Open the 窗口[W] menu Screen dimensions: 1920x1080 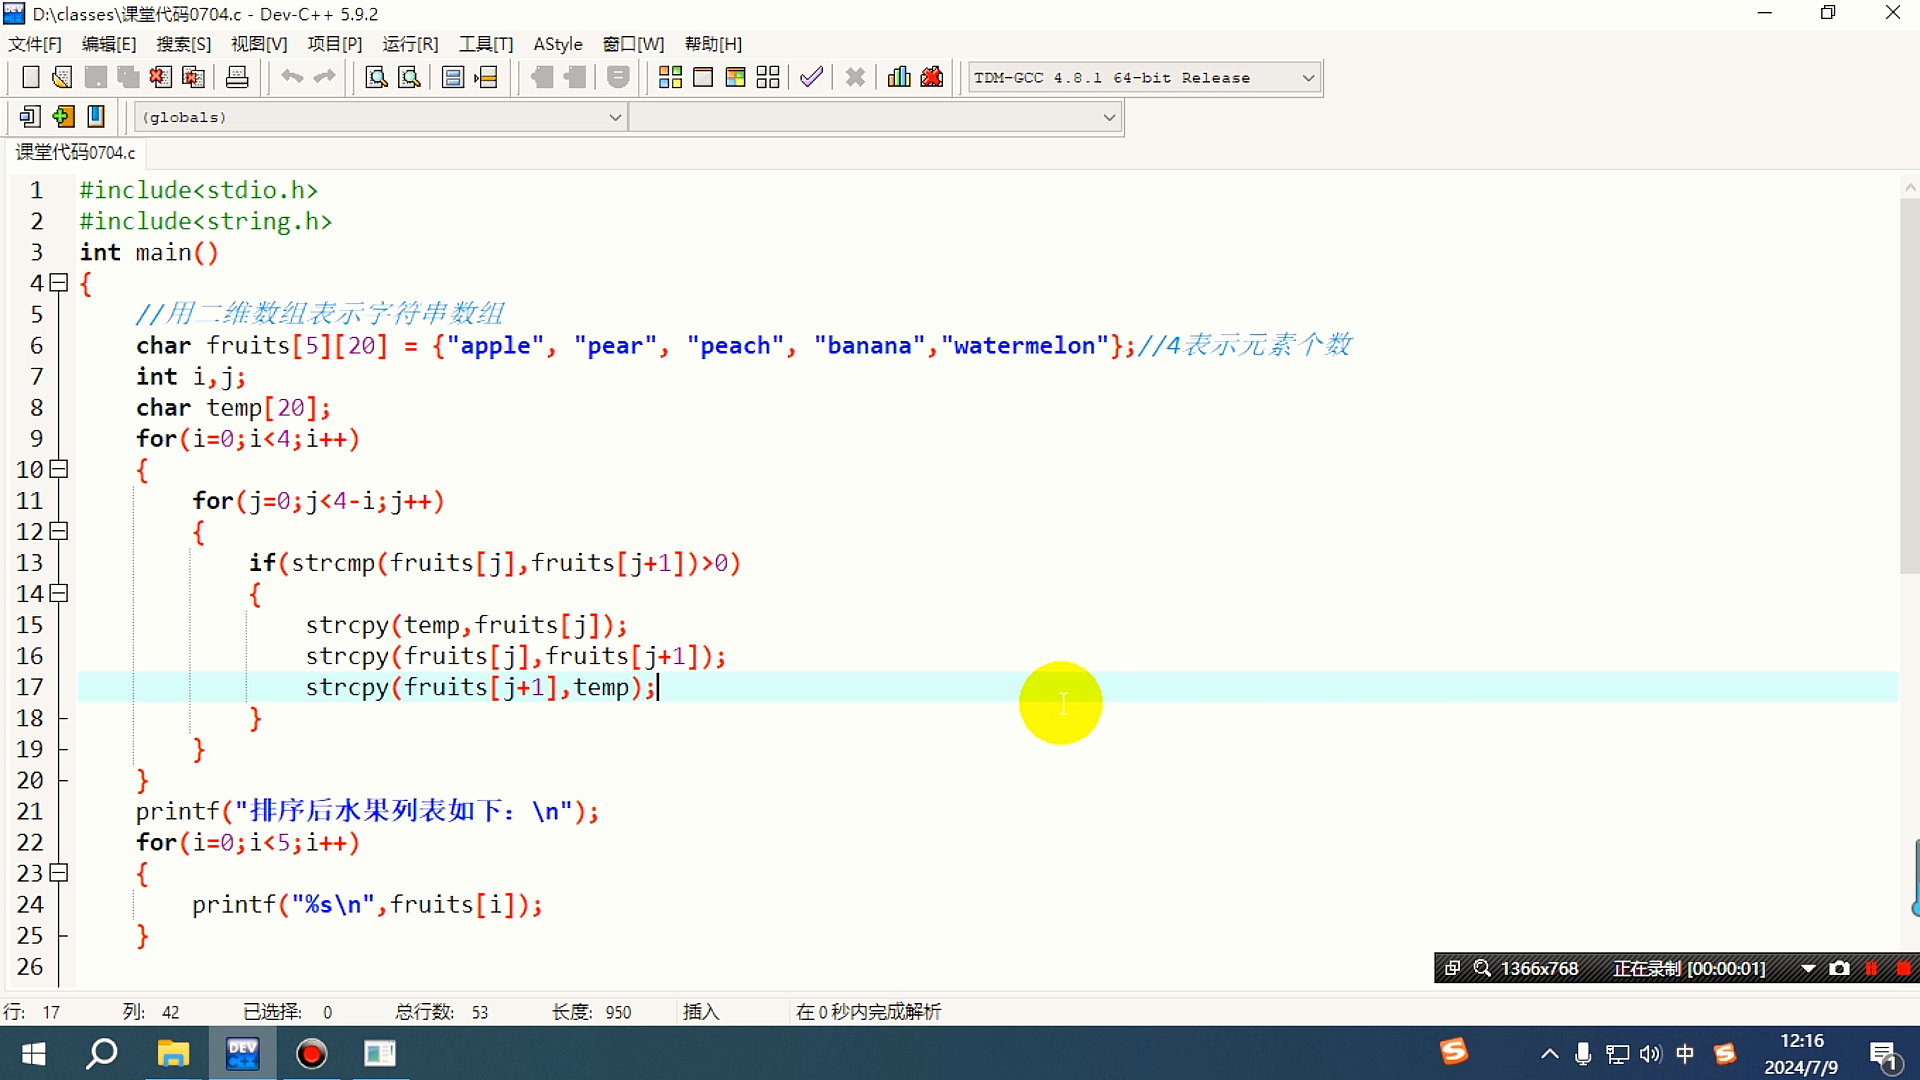[633, 44]
